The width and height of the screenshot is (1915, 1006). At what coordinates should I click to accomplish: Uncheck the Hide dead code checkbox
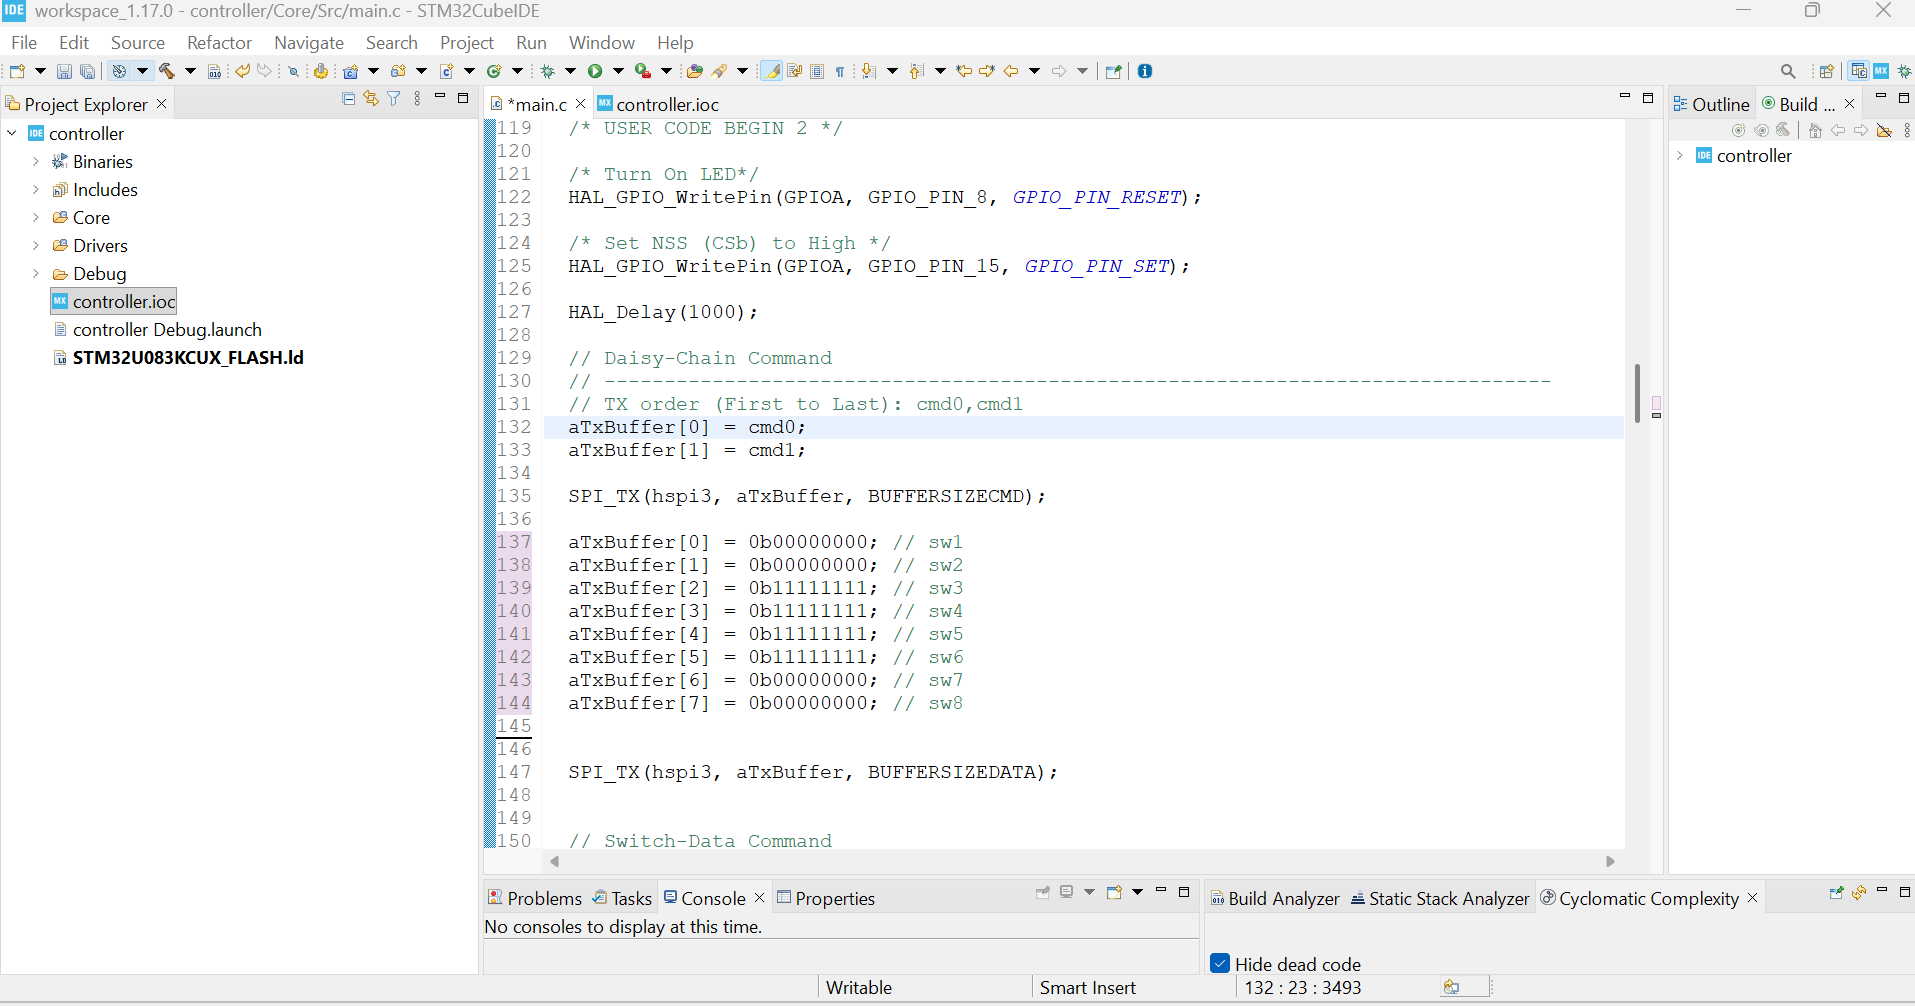coord(1219,963)
